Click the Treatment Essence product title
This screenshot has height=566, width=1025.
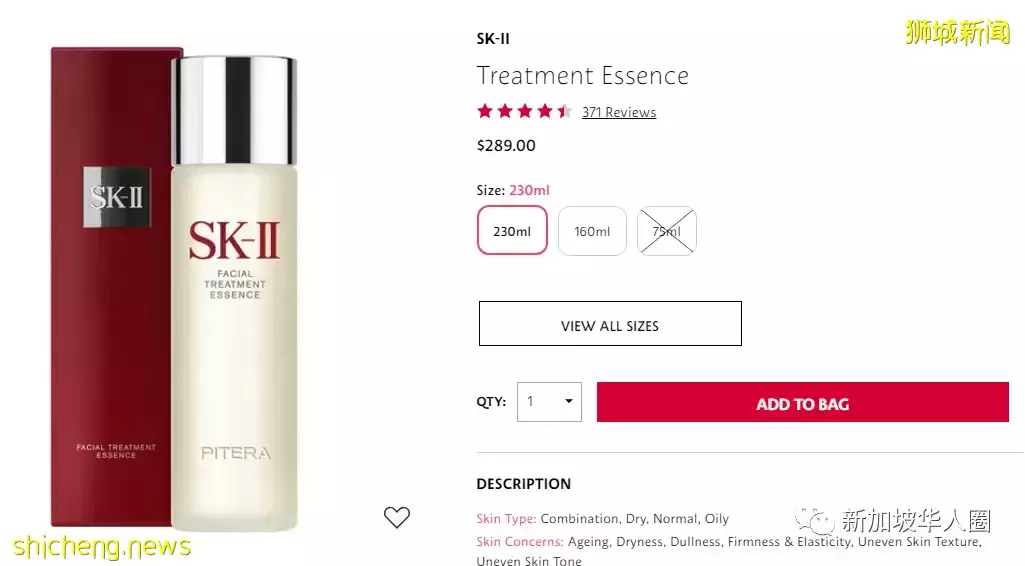pyautogui.click(x=582, y=76)
